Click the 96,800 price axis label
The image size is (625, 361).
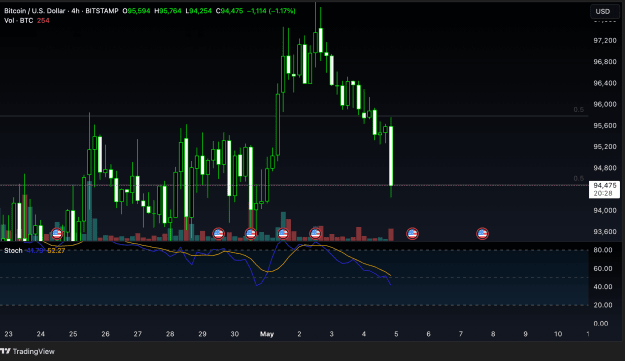pyautogui.click(x=605, y=62)
